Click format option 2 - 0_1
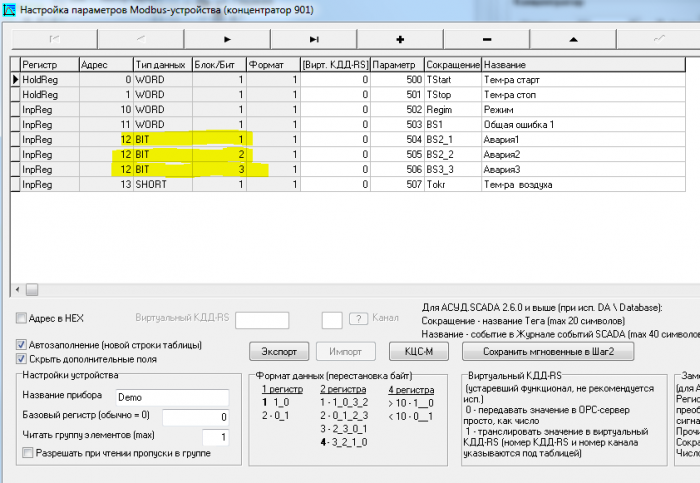 (275, 416)
